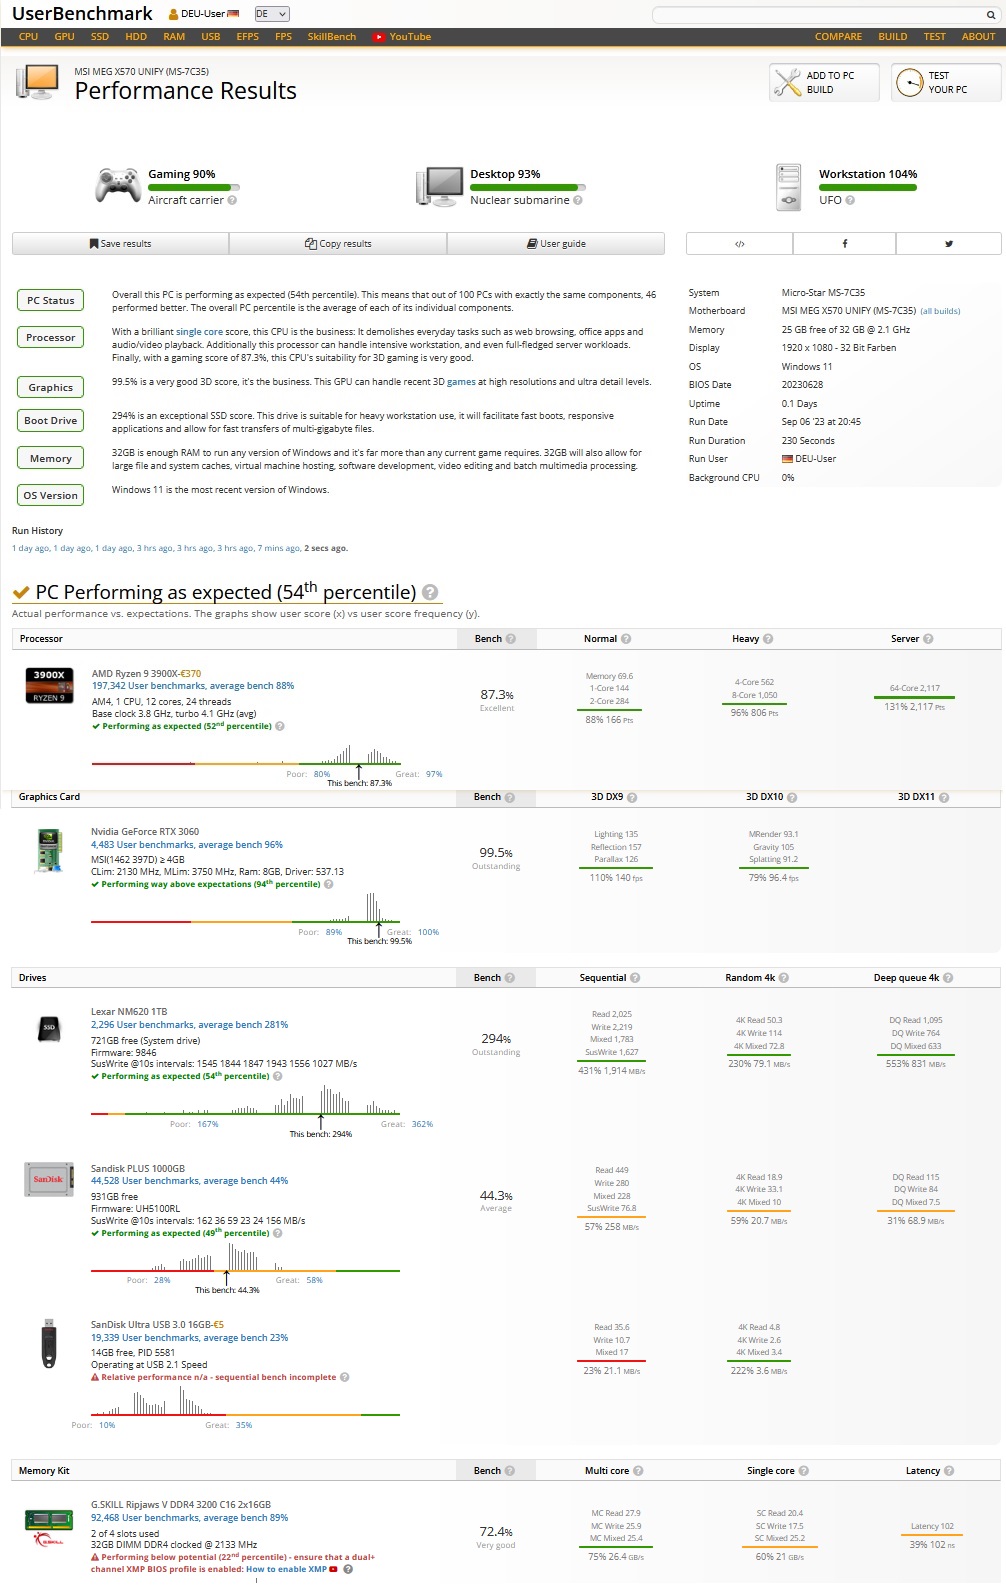
Task: Open the 'all builds' motherboard link
Action: point(940,311)
